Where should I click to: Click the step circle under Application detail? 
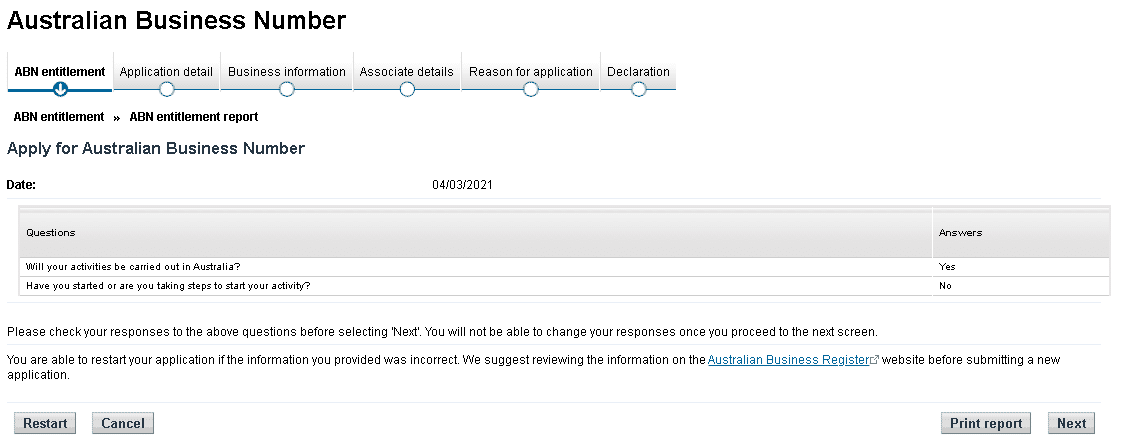pyautogui.click(x=167, y=89)
